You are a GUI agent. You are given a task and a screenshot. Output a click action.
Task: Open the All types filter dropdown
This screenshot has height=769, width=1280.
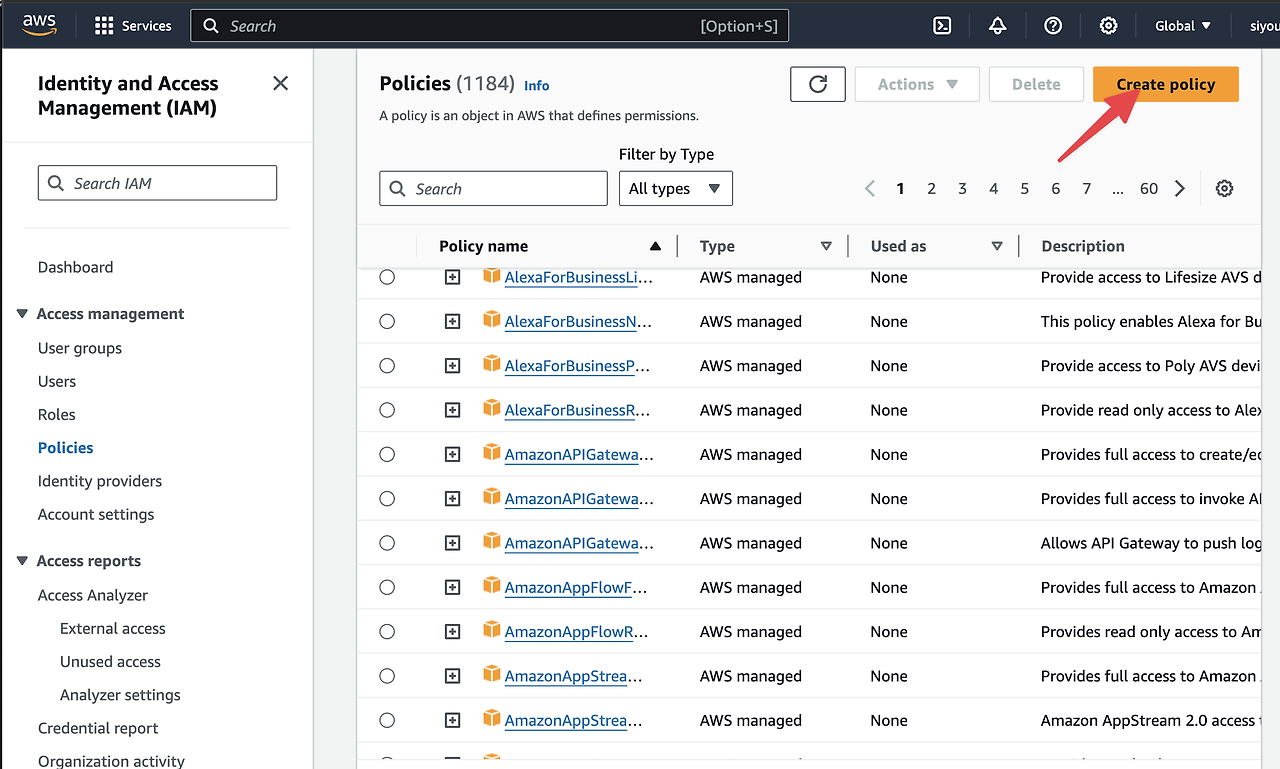[x=675, y=188]
